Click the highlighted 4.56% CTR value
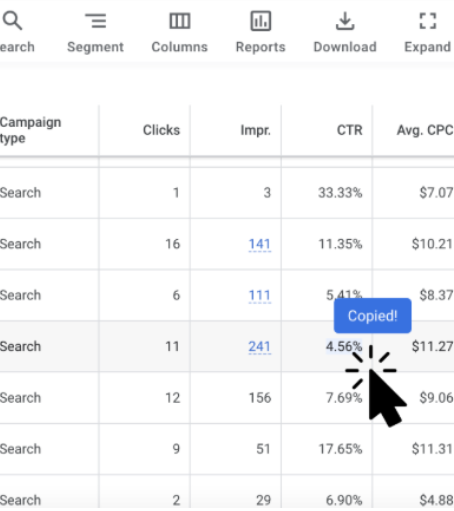454x511 pixels. pos(344,346)
